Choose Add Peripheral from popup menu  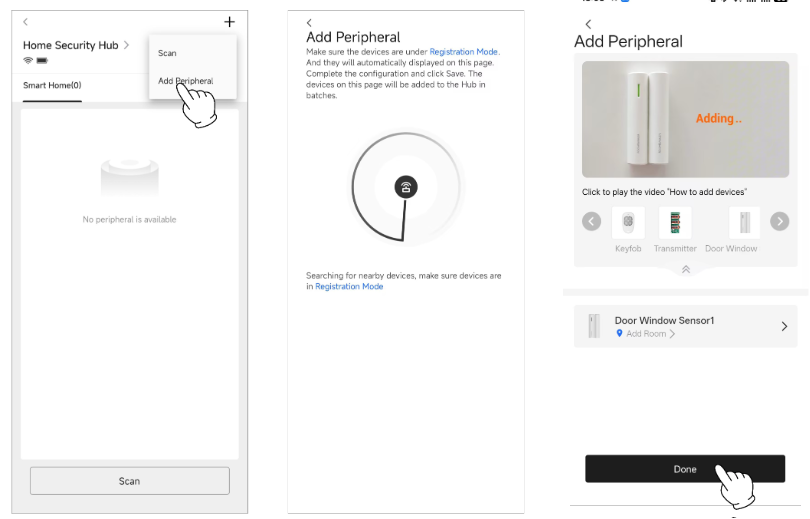click(185, 81)
